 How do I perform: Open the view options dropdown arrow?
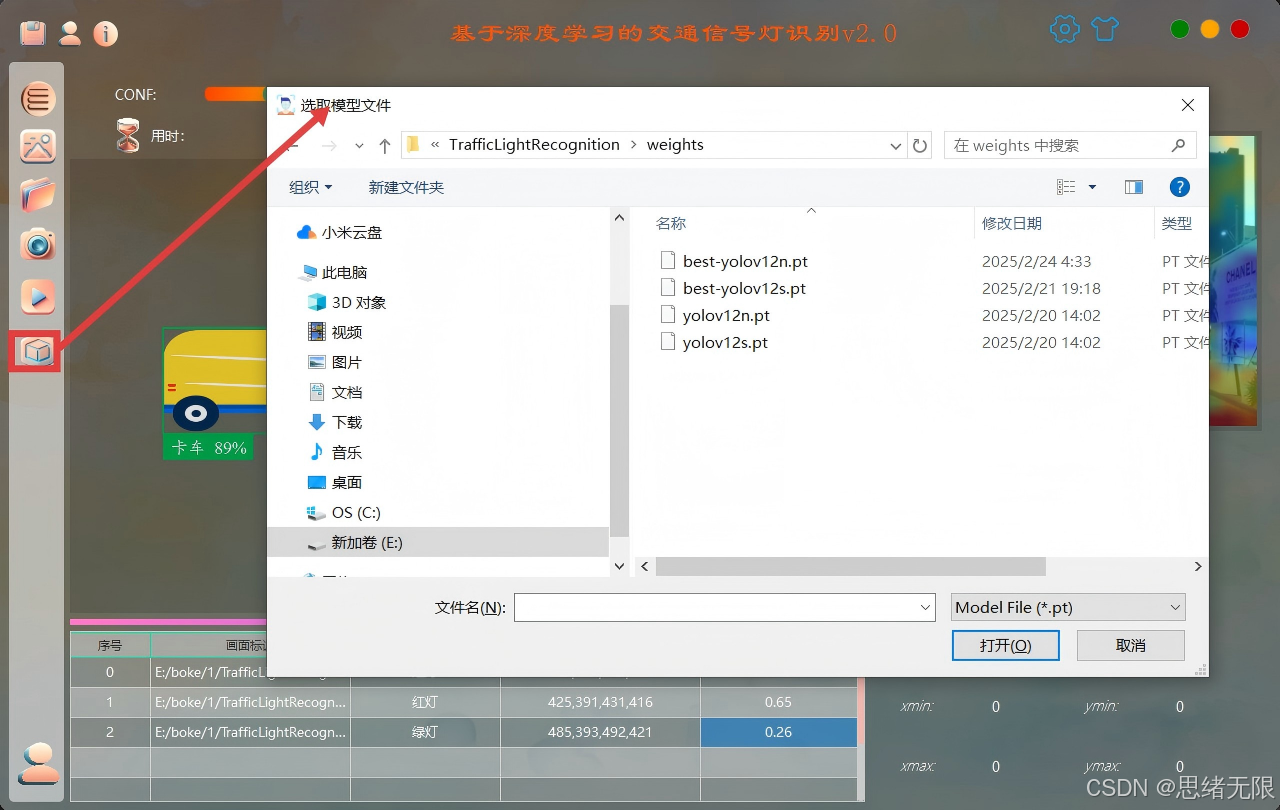point(1092,187)
